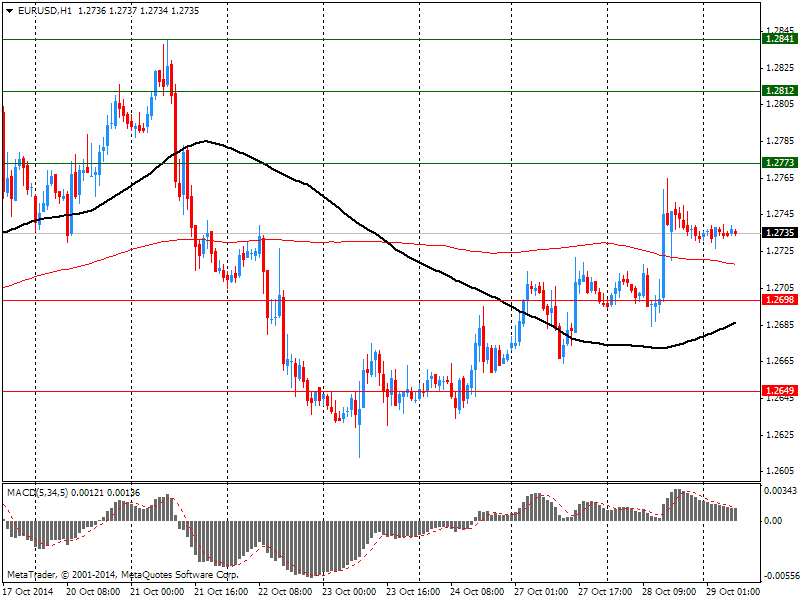Viewport: 800px width, 600px height.
Task: Click the 1.2605 price scale value
Action: [x=780, y=471]
